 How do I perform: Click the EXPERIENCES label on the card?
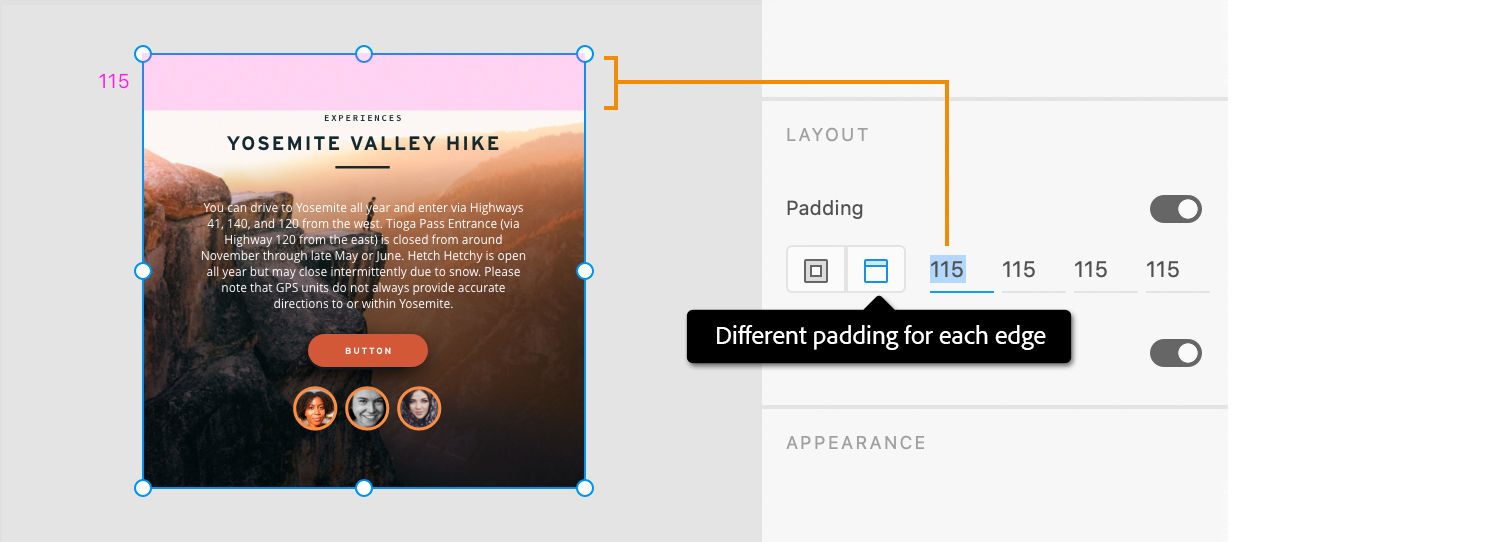point(363,118)
